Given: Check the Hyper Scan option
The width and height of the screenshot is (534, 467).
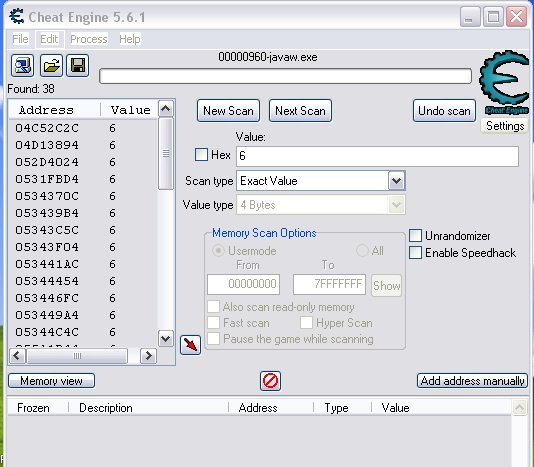Looking at the screenshot, I should point(307,323).
